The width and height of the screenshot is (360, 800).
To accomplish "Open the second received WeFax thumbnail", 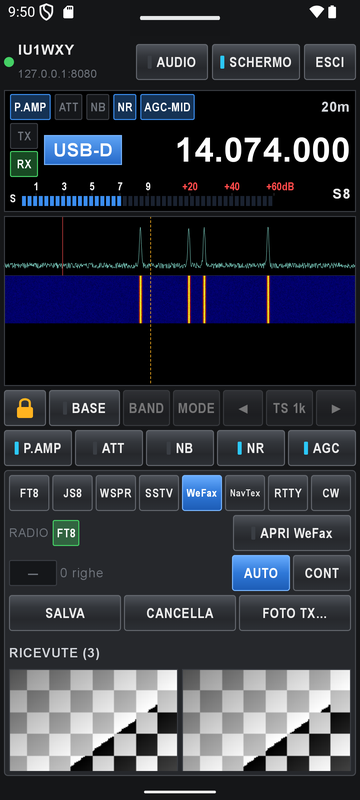I will click(267, 720).
